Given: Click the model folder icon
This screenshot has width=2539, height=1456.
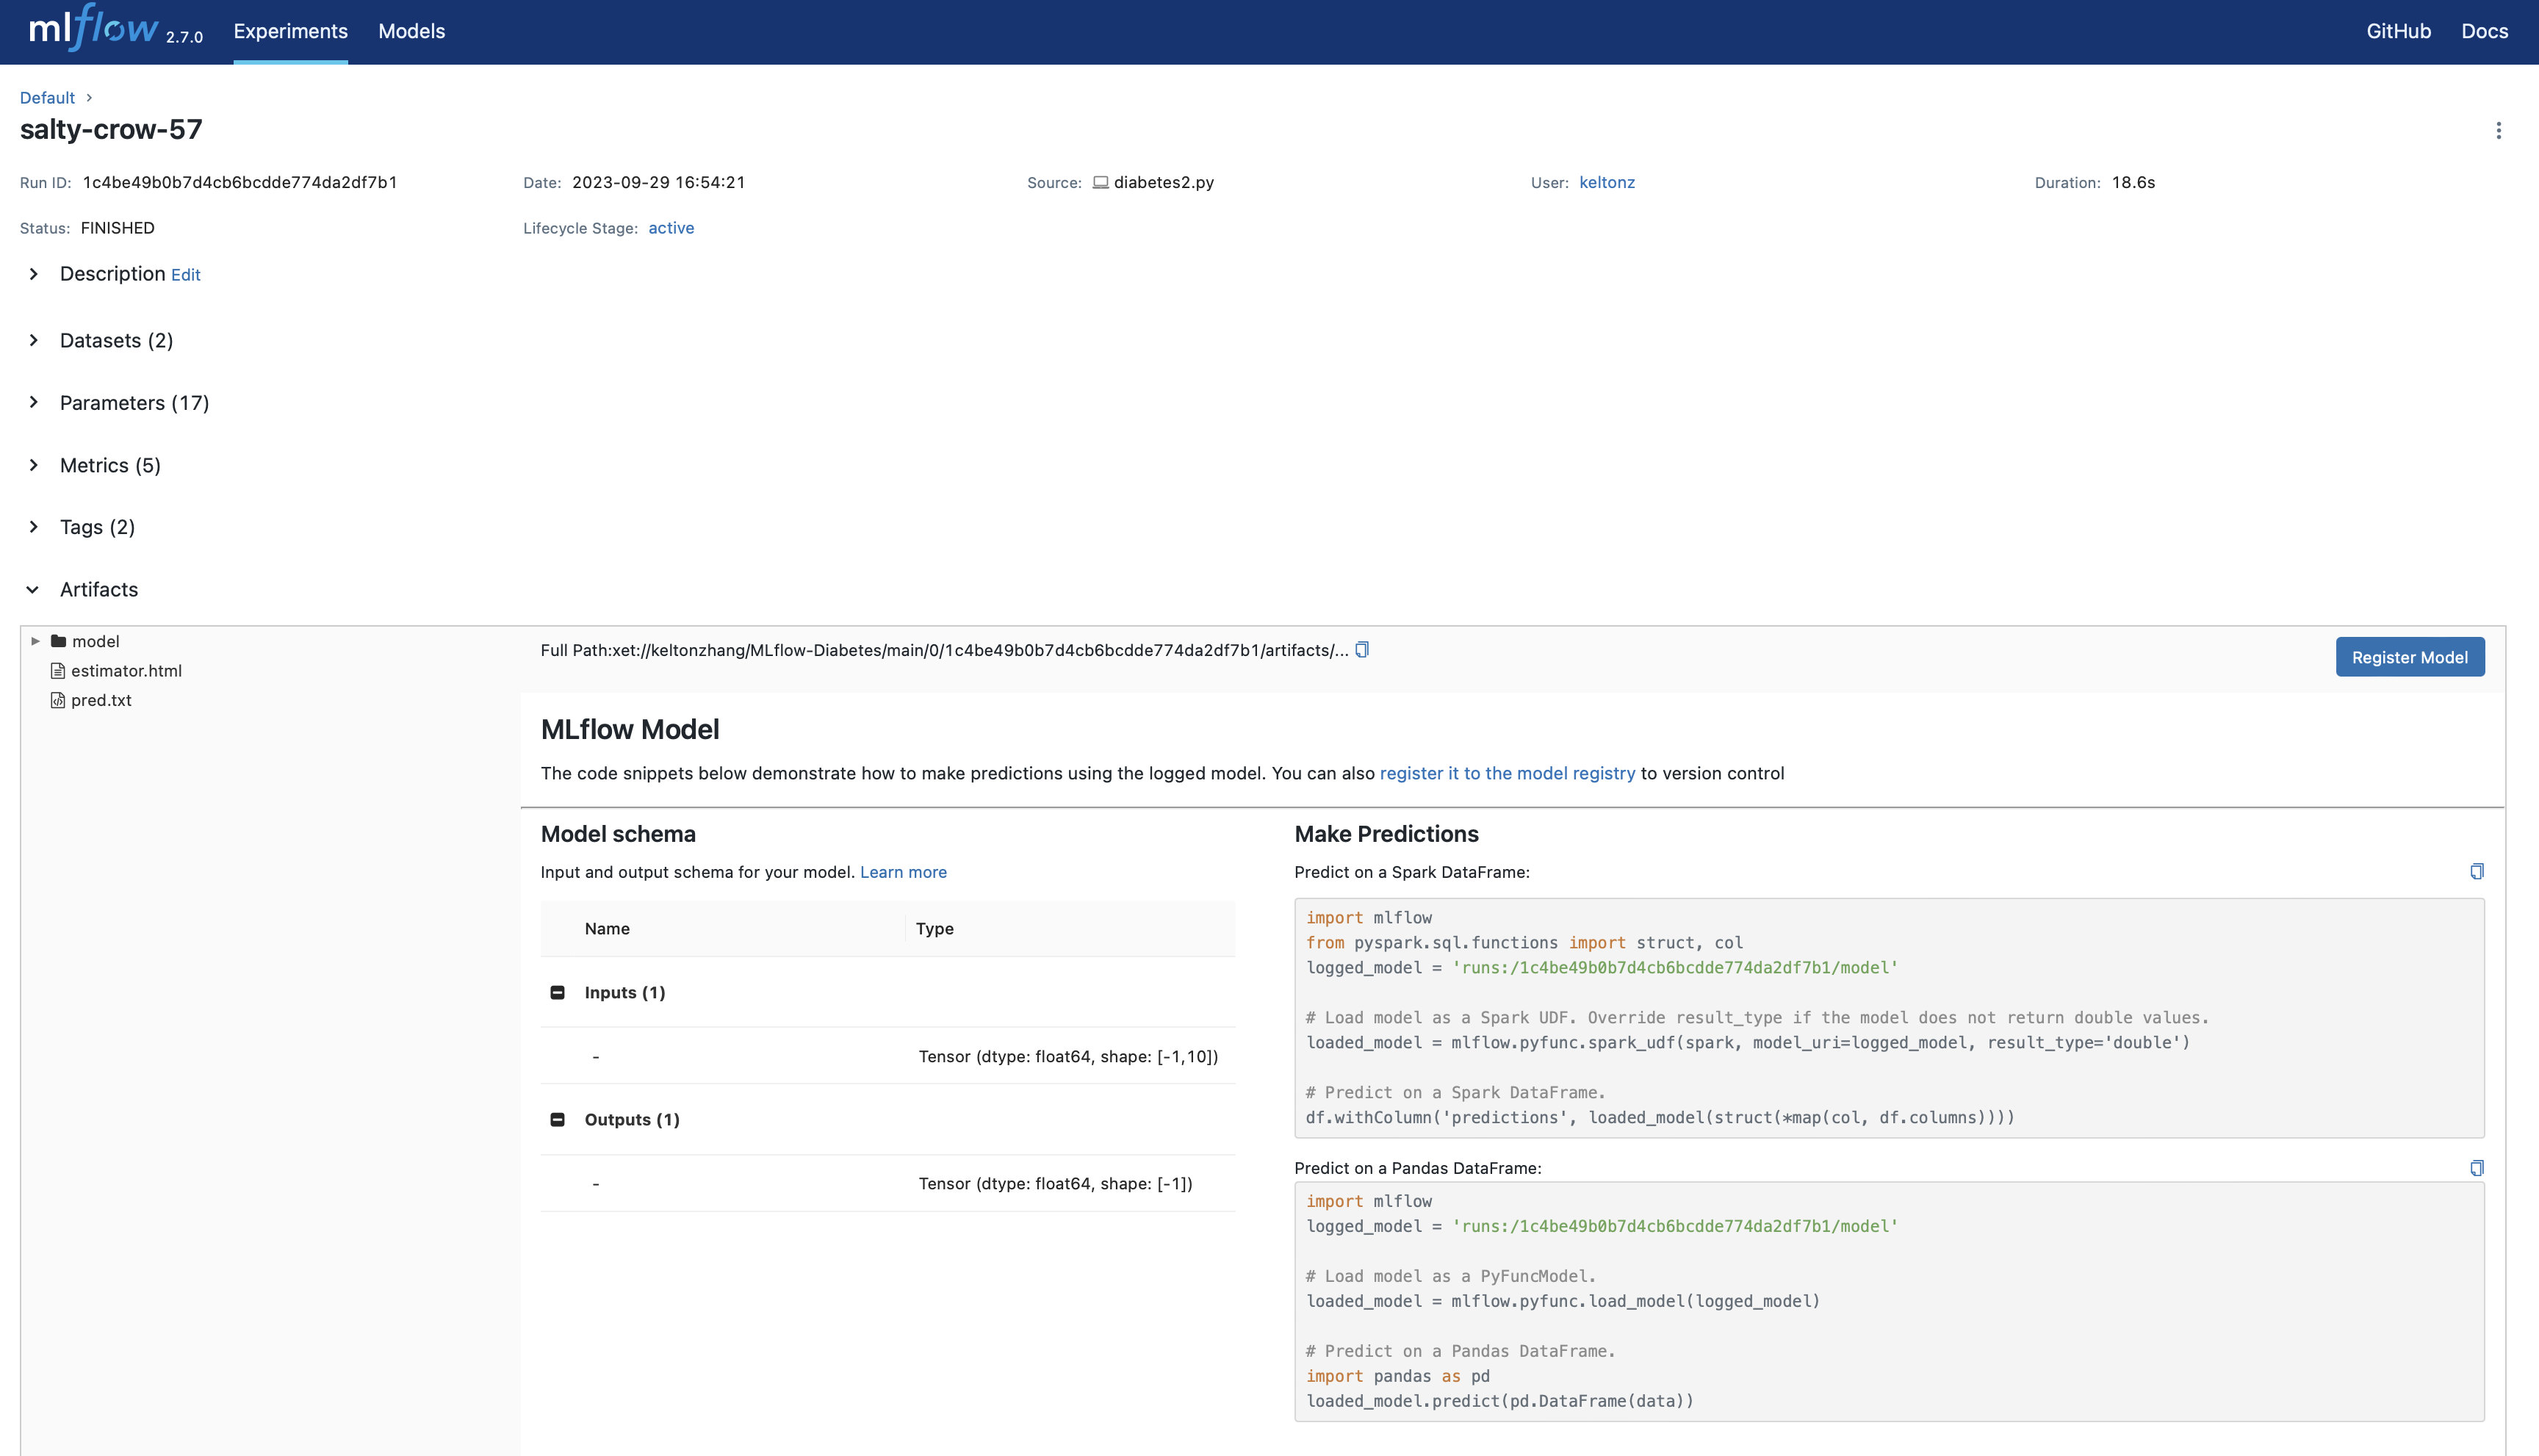Looking at the screenshot, I should pos(58,641).
